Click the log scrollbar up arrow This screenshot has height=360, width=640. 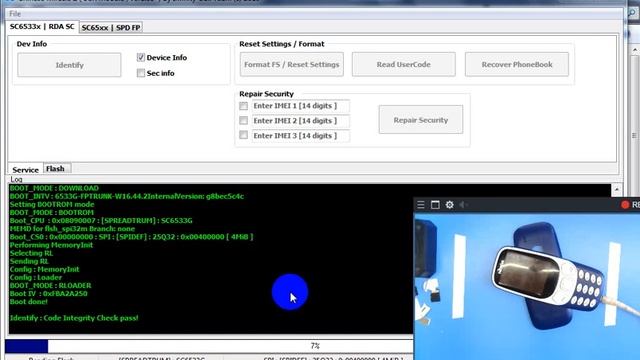pyautogui.click(x=616, y=190)
